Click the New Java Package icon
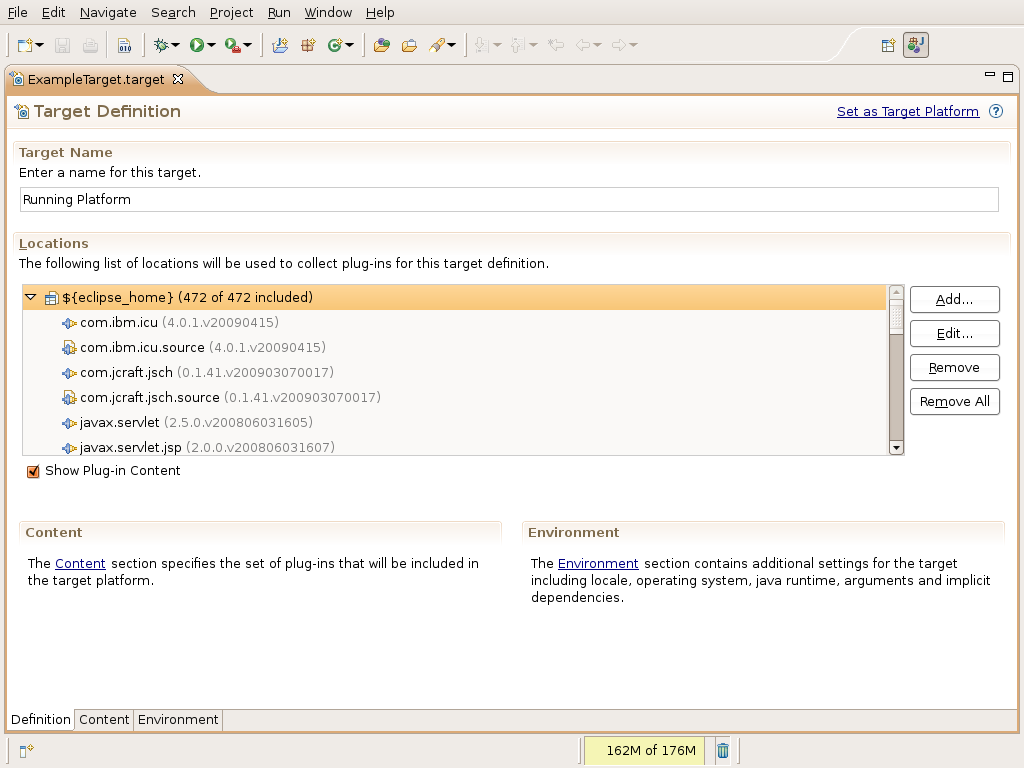Image resolution: width=1024 pixels, height=768 pixels. (308, 45)
